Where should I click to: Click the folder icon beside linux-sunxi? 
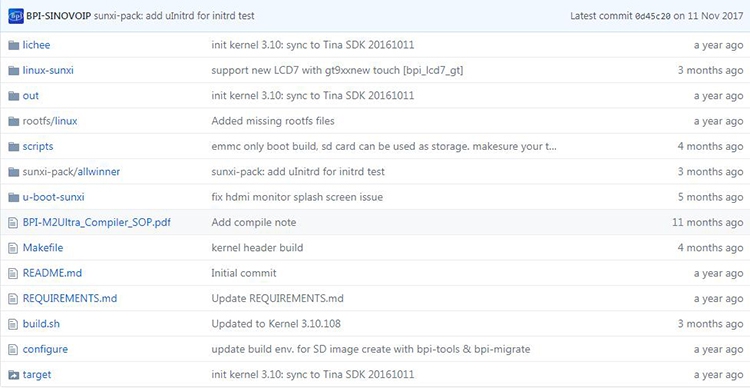tap(13, 71)
